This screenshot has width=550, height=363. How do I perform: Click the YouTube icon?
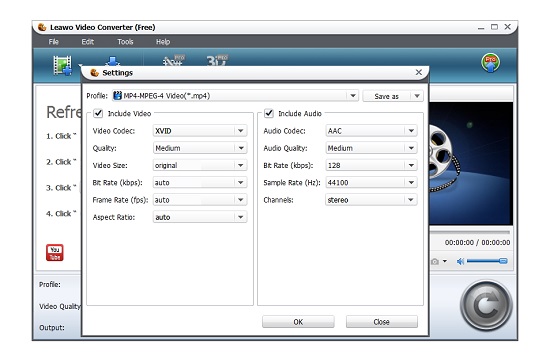click(x=55, y=253)
